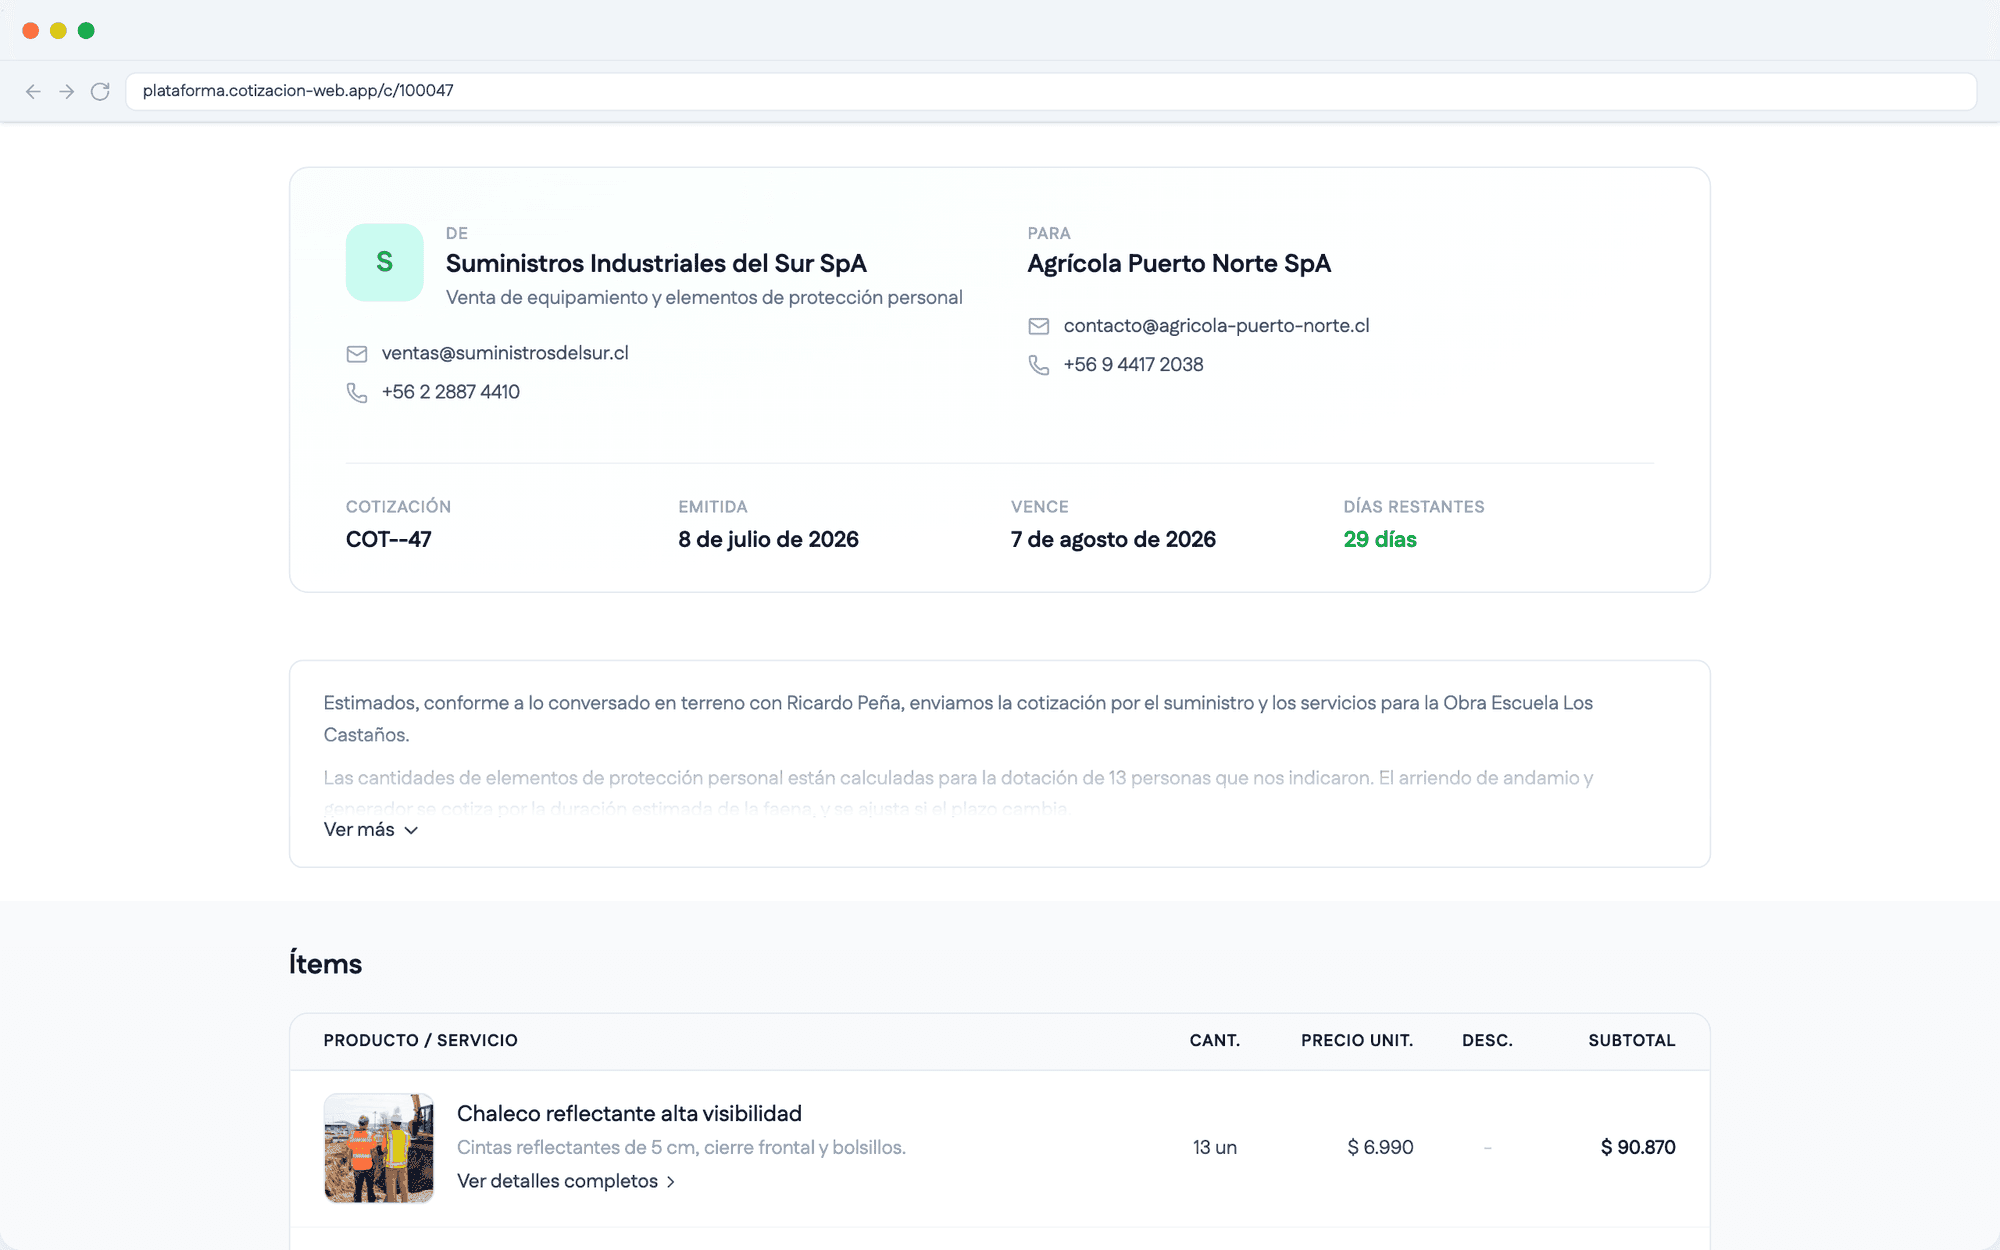The width and height of the screenshot is (2000, 1250).
Task: Click the Ítems section heading
Action: tap(325, 964)
